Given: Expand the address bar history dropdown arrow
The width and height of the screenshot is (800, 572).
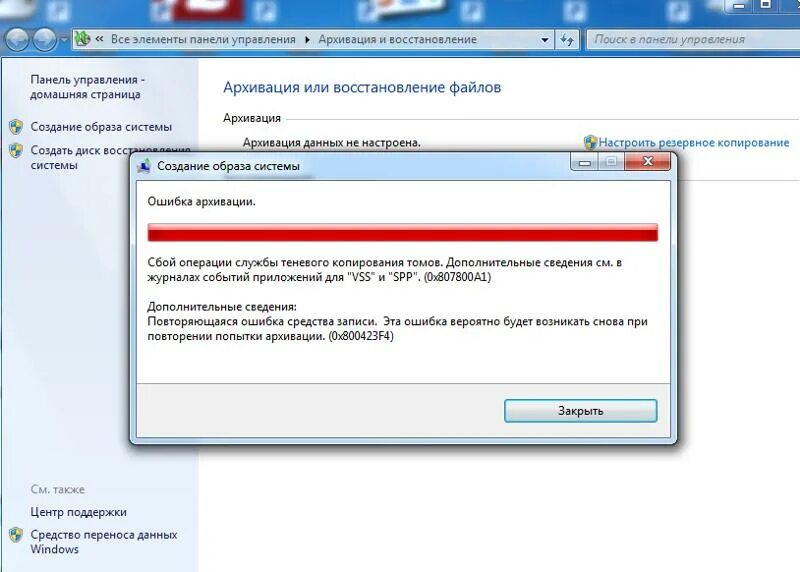Looking at the screenshot, I should [x=545, y=40].
